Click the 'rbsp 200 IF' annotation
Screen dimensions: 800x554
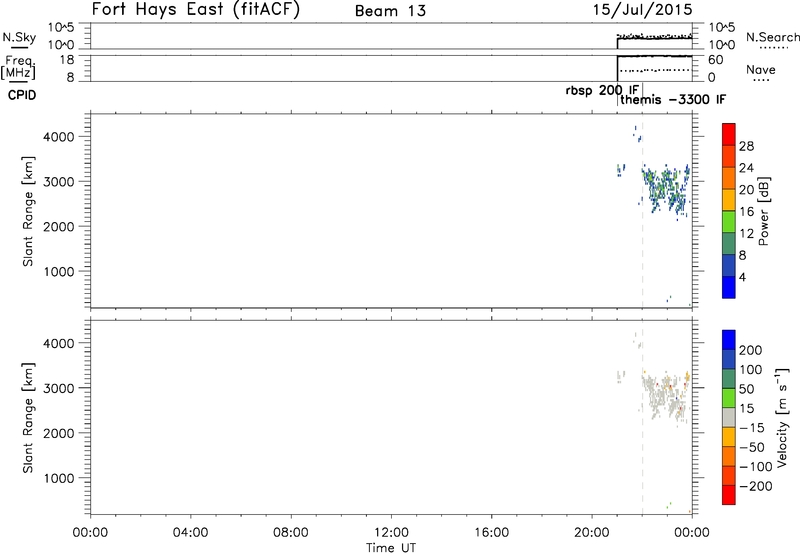[x=602, y=91]
